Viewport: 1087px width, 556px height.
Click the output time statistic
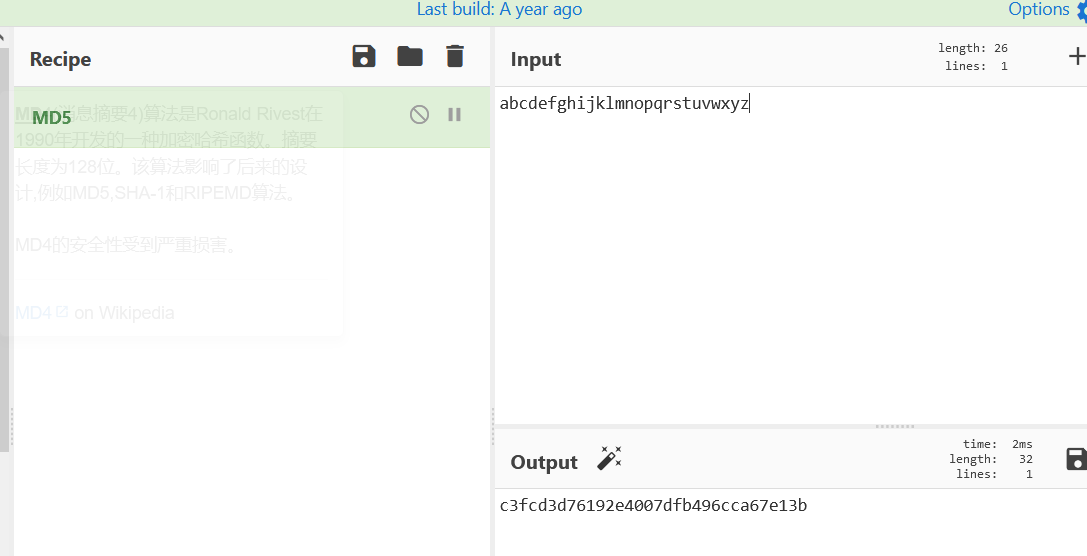pos(998,444)
